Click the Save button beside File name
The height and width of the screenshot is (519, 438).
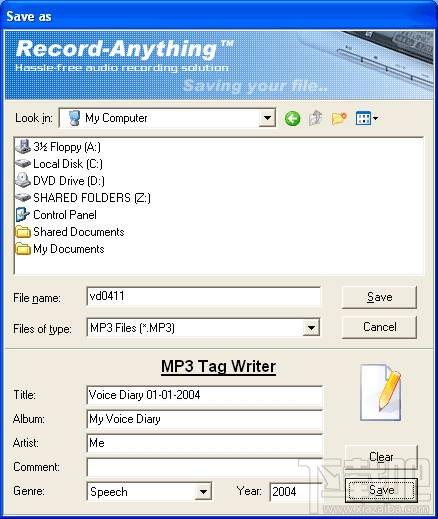click(x=379, y=297)
